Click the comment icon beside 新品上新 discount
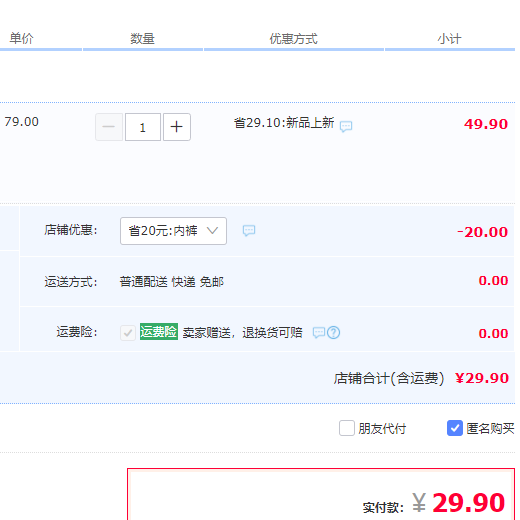The image size is (520, 520). pyautogui.click(x=346, y=126)
